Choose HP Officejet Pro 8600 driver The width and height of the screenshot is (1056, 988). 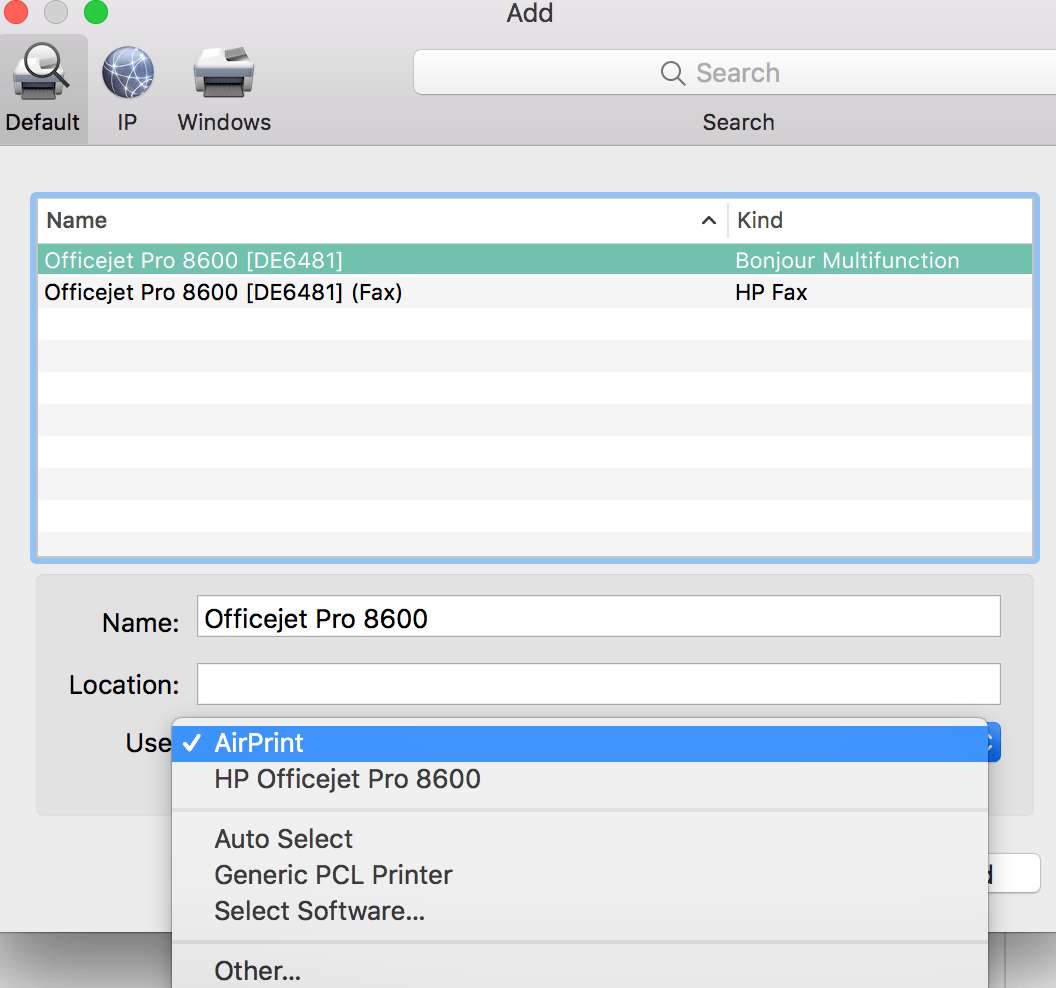pyautogui.click(x=347, y=779)
